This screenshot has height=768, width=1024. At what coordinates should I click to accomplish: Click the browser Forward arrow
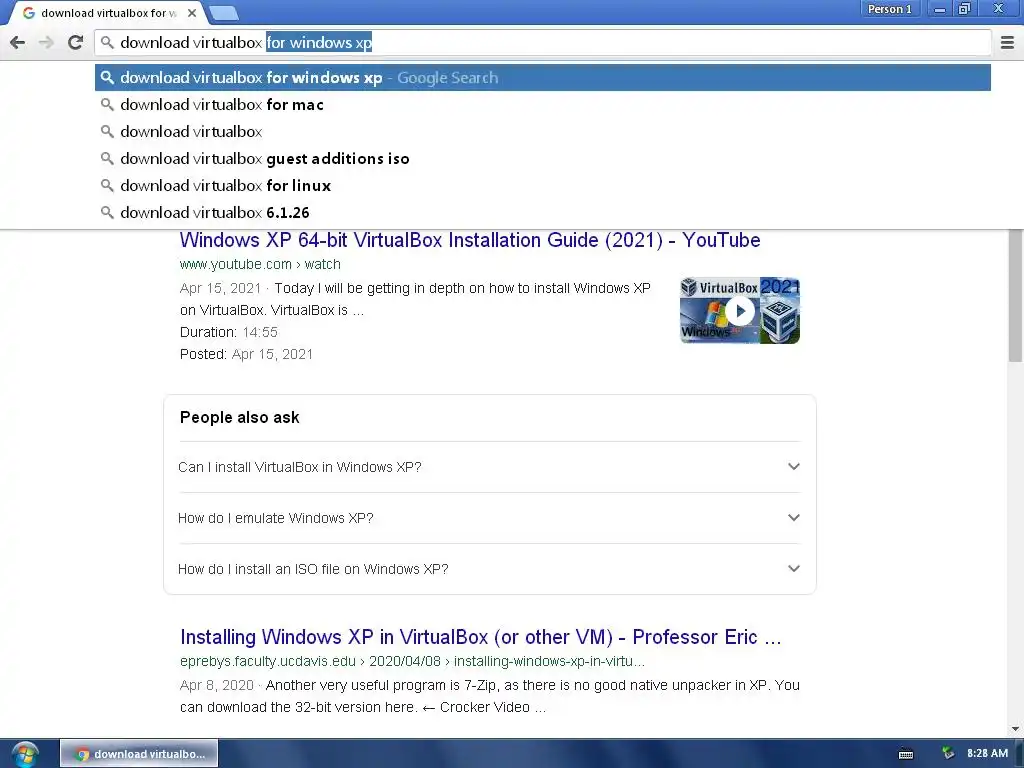46,42
